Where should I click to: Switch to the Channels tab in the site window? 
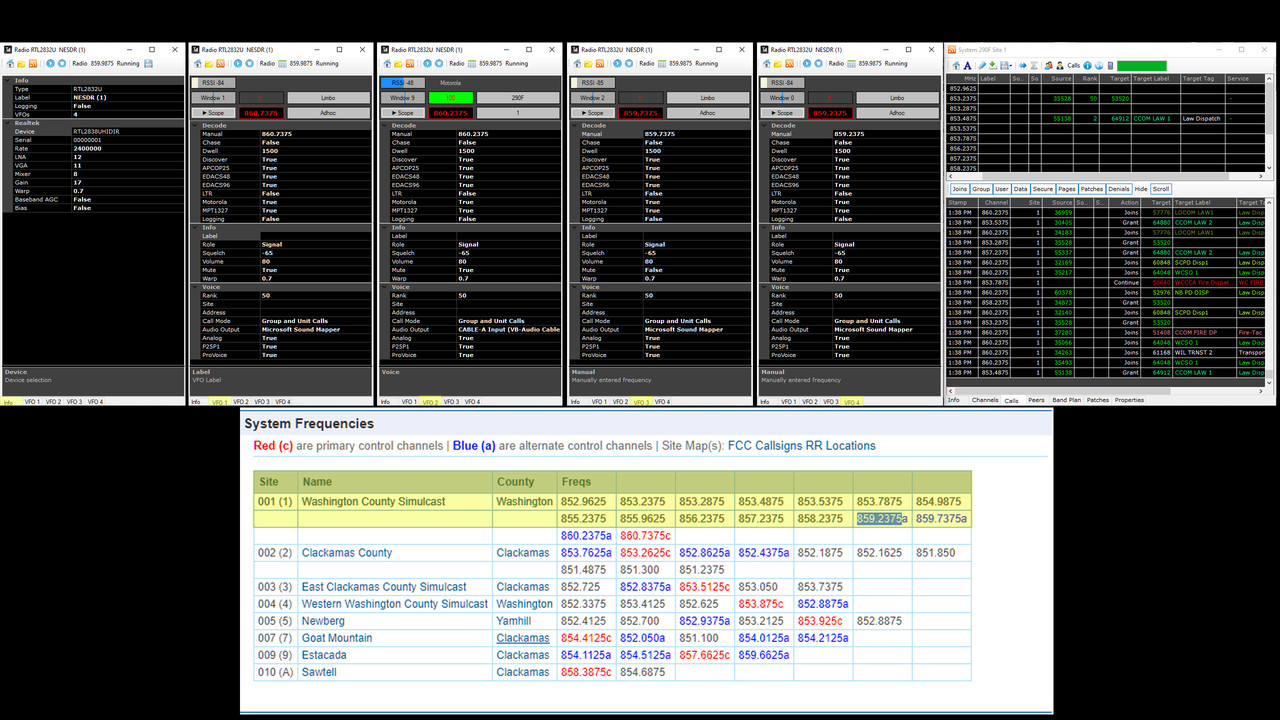pos(985,399)
